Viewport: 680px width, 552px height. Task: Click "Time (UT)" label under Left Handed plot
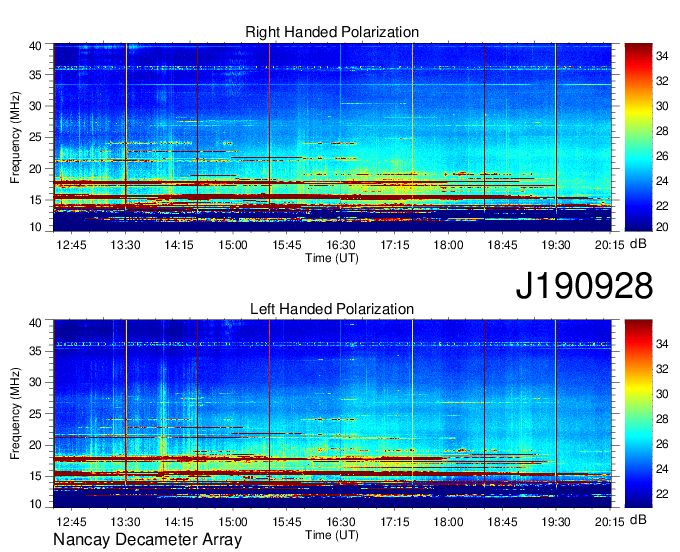(x=332, y=535)
